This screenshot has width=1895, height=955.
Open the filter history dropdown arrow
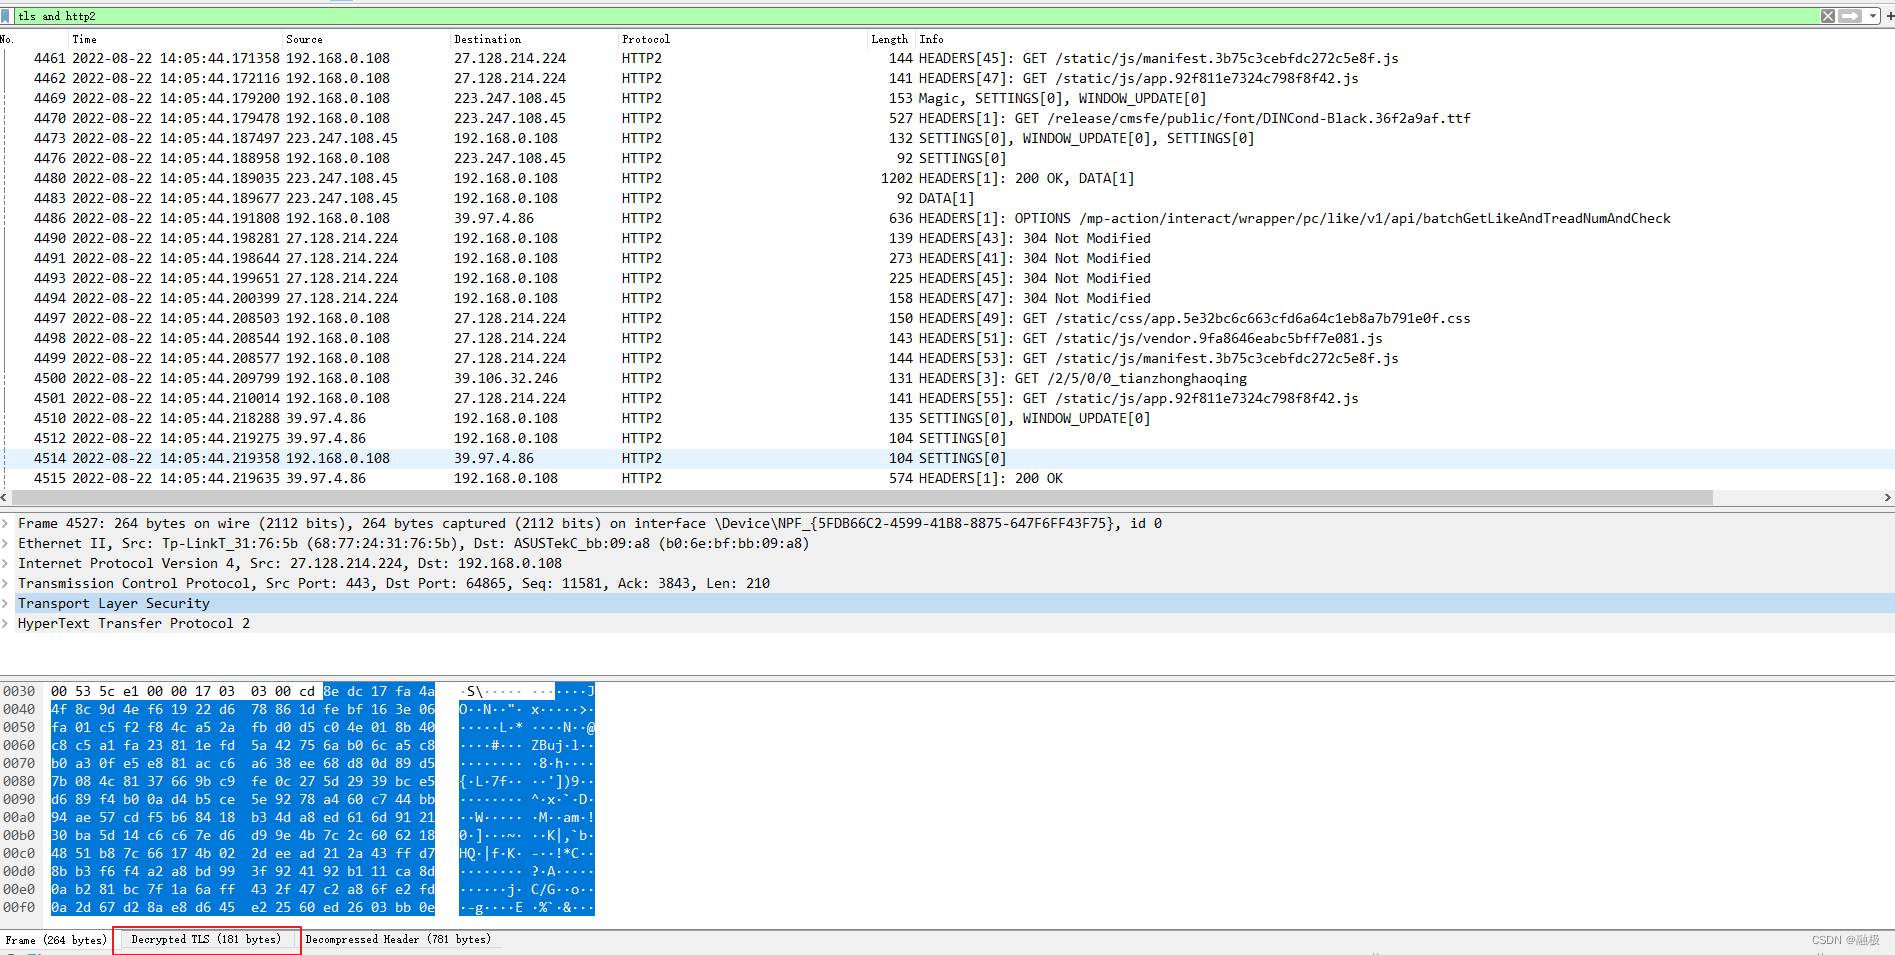point(1872,16)
